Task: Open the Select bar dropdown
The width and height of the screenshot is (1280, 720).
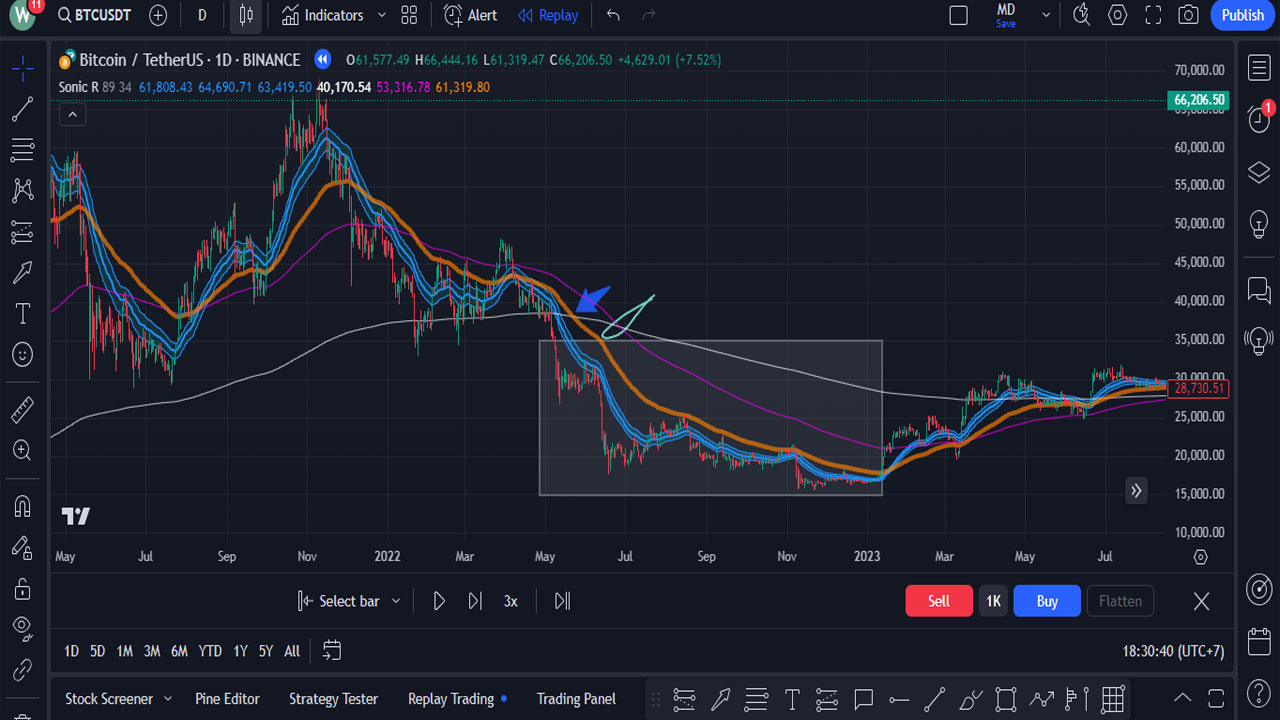Action: point(349,601)
